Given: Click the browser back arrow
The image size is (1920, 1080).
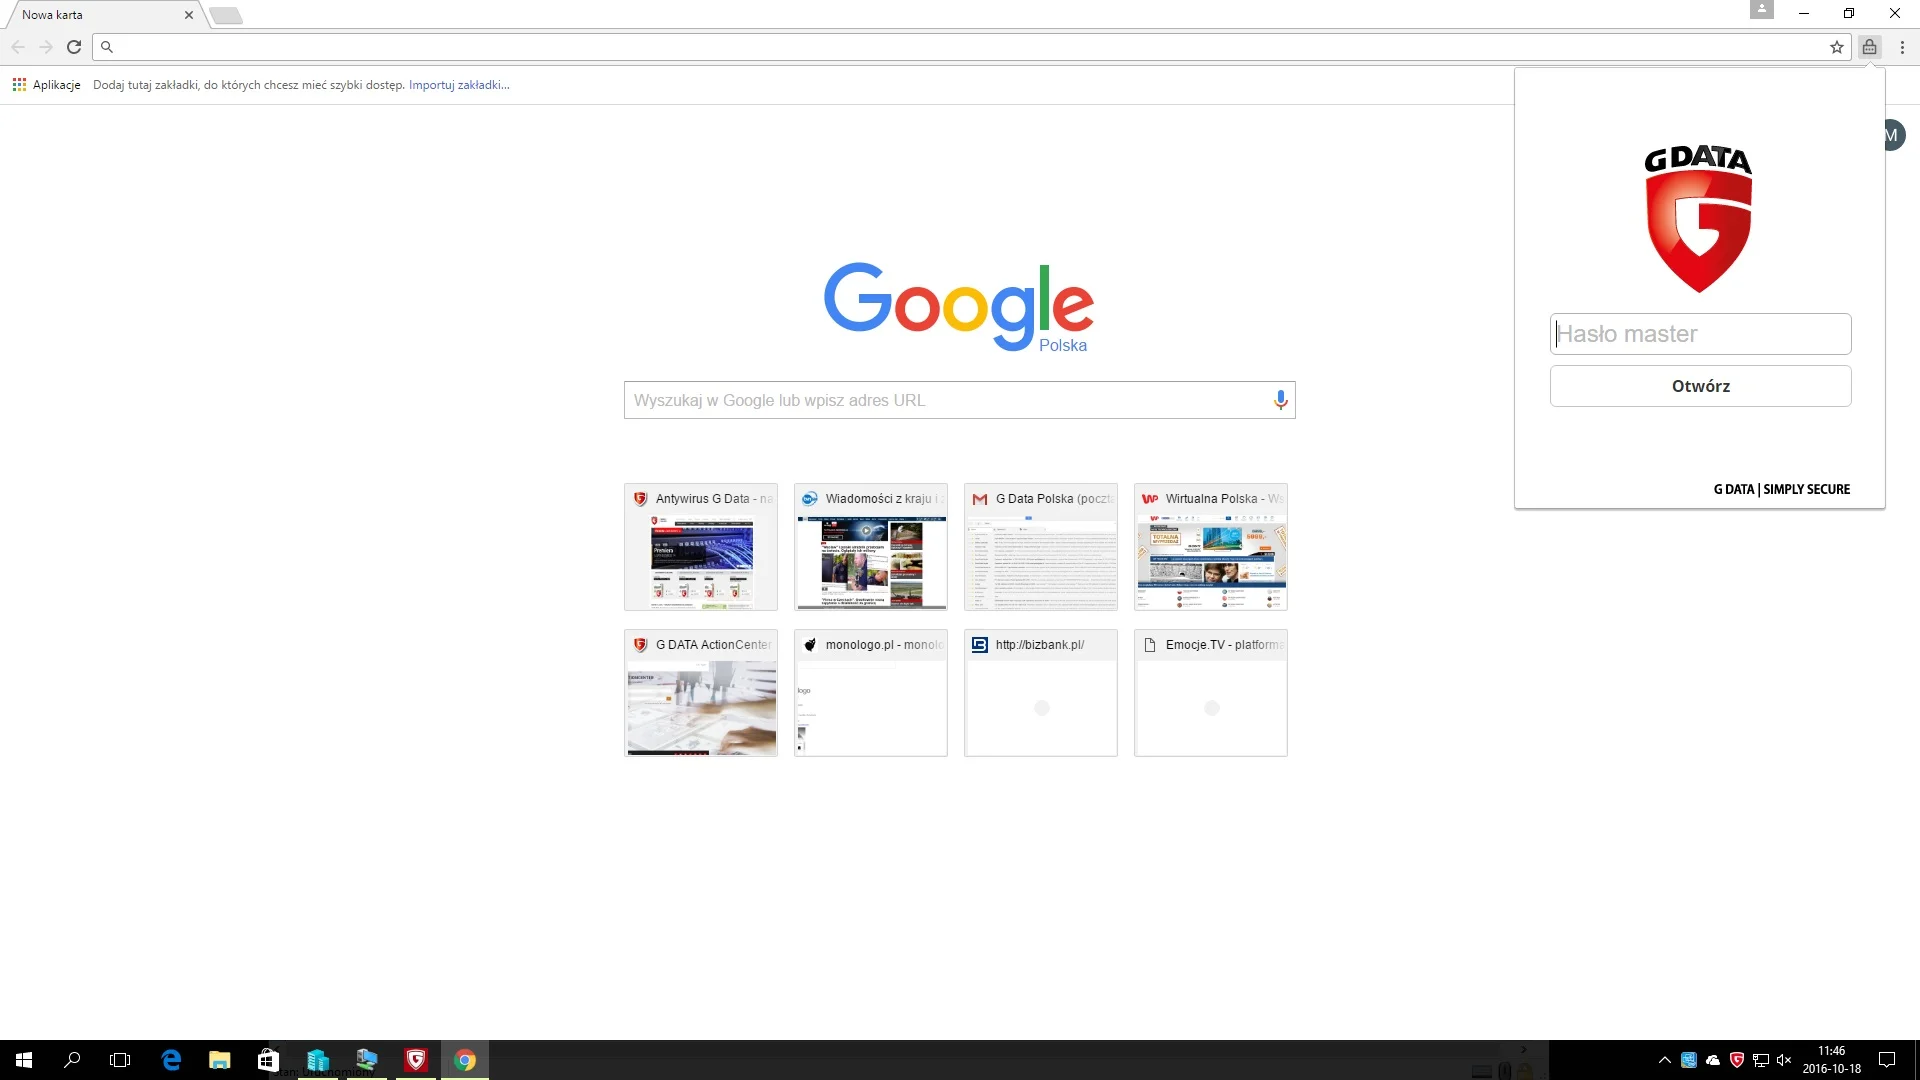Looking at the screenshot, I should click(18, 47).
